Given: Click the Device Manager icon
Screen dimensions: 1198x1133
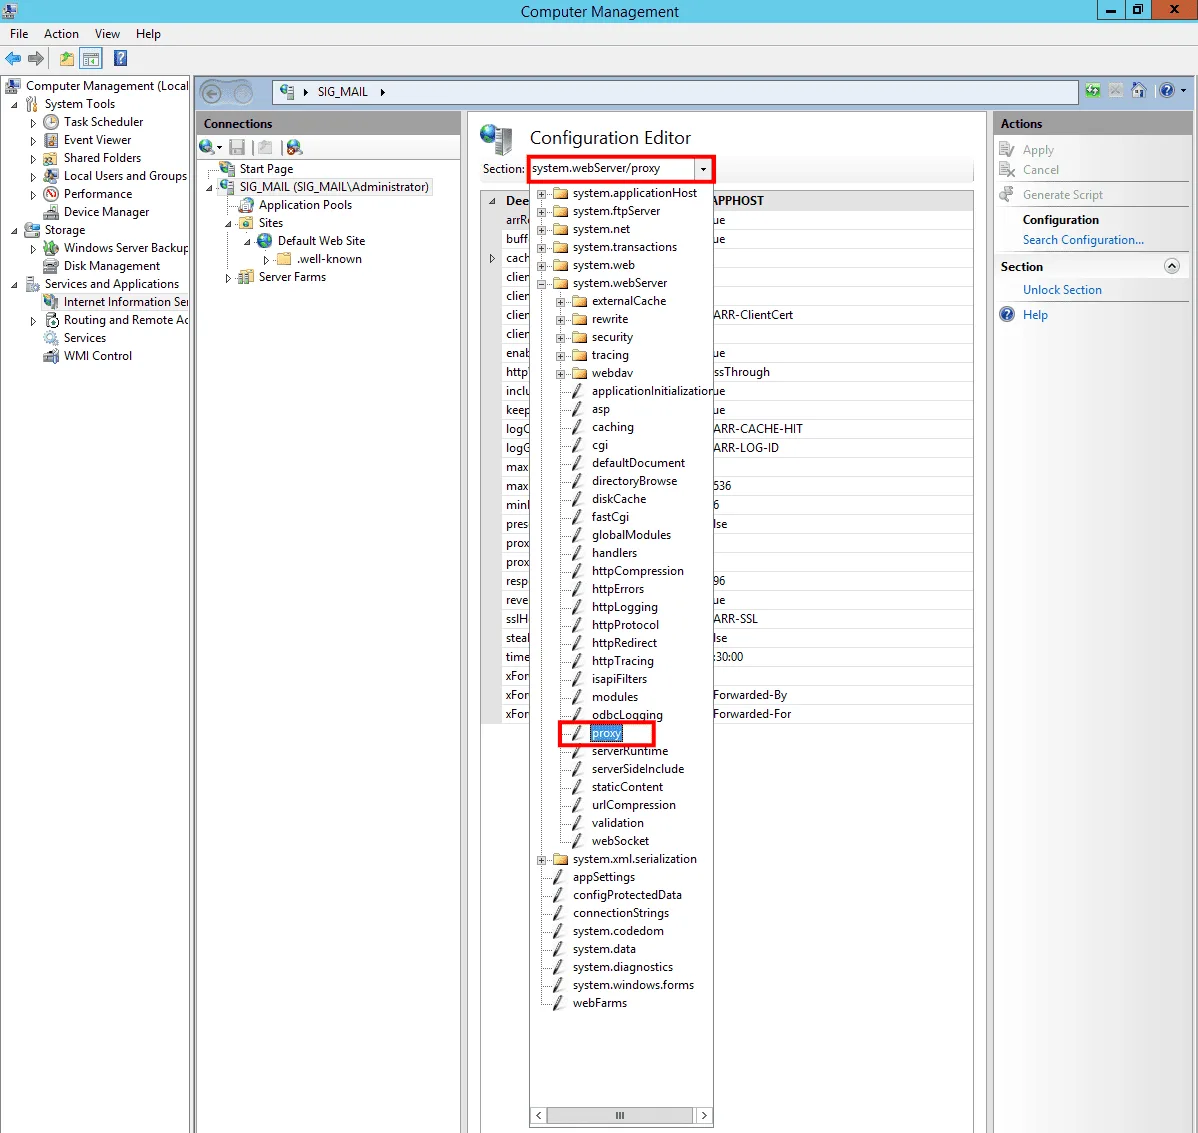Looking at the screenshot, I should tap(51, 212).
